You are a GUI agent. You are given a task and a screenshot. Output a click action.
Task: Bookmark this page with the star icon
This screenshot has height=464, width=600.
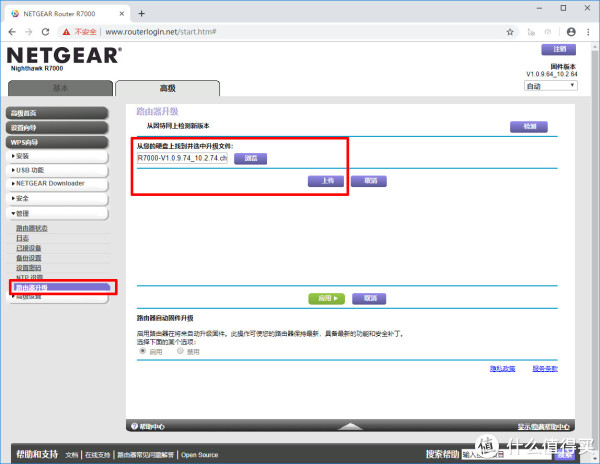coord(510,32)
